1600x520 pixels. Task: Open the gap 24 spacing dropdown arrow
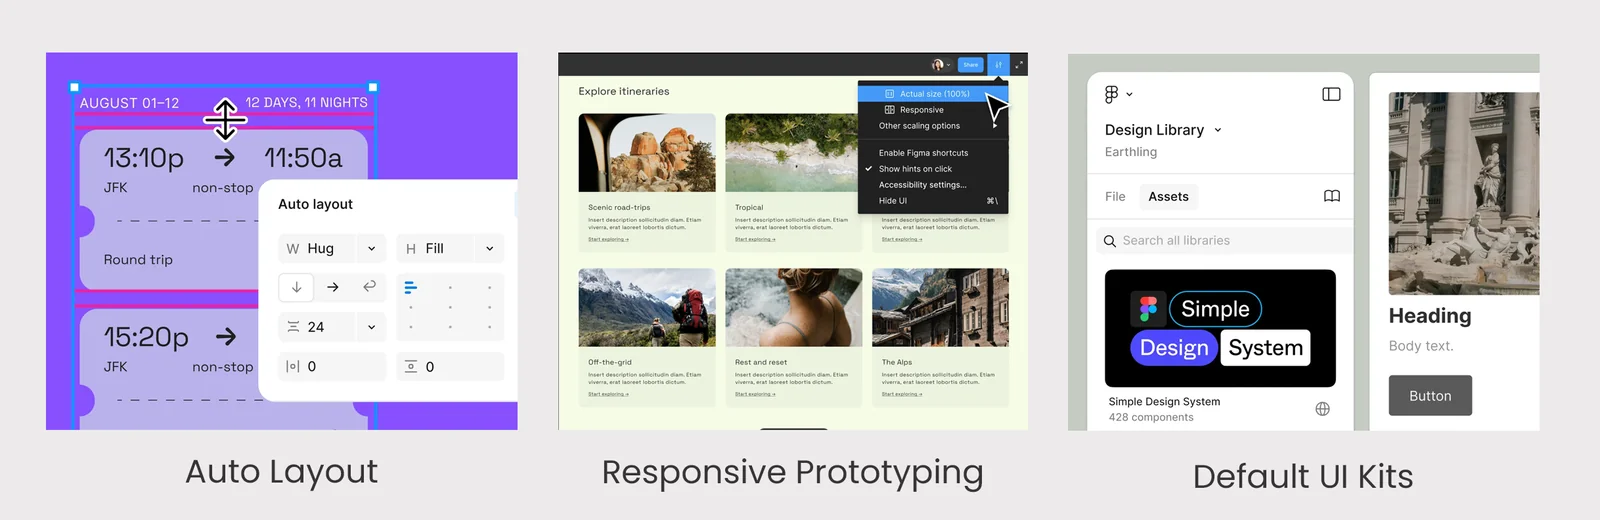click(371, 327)
